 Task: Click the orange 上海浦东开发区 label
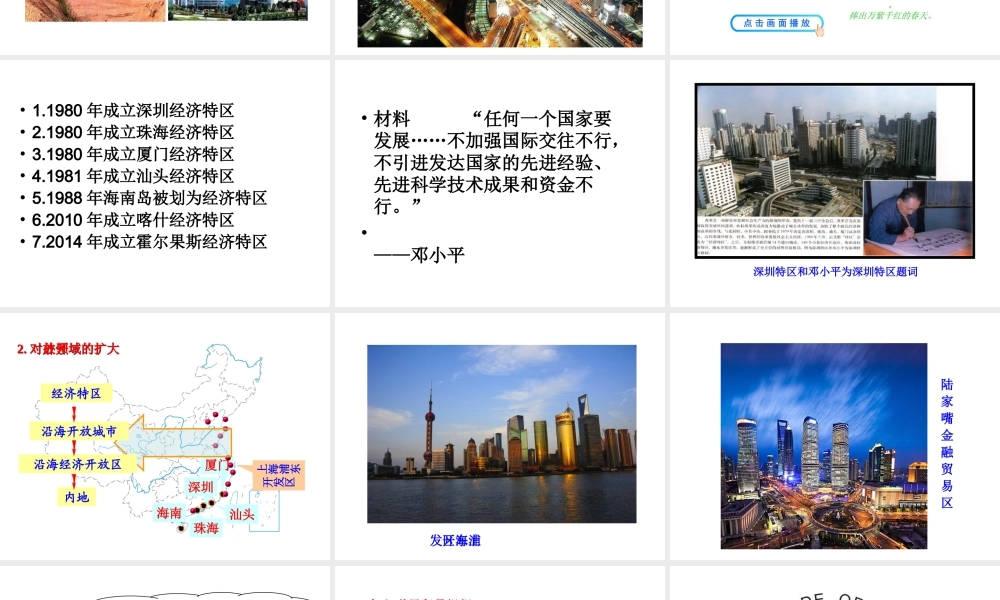pyautogui.click(x=279, y=476)
